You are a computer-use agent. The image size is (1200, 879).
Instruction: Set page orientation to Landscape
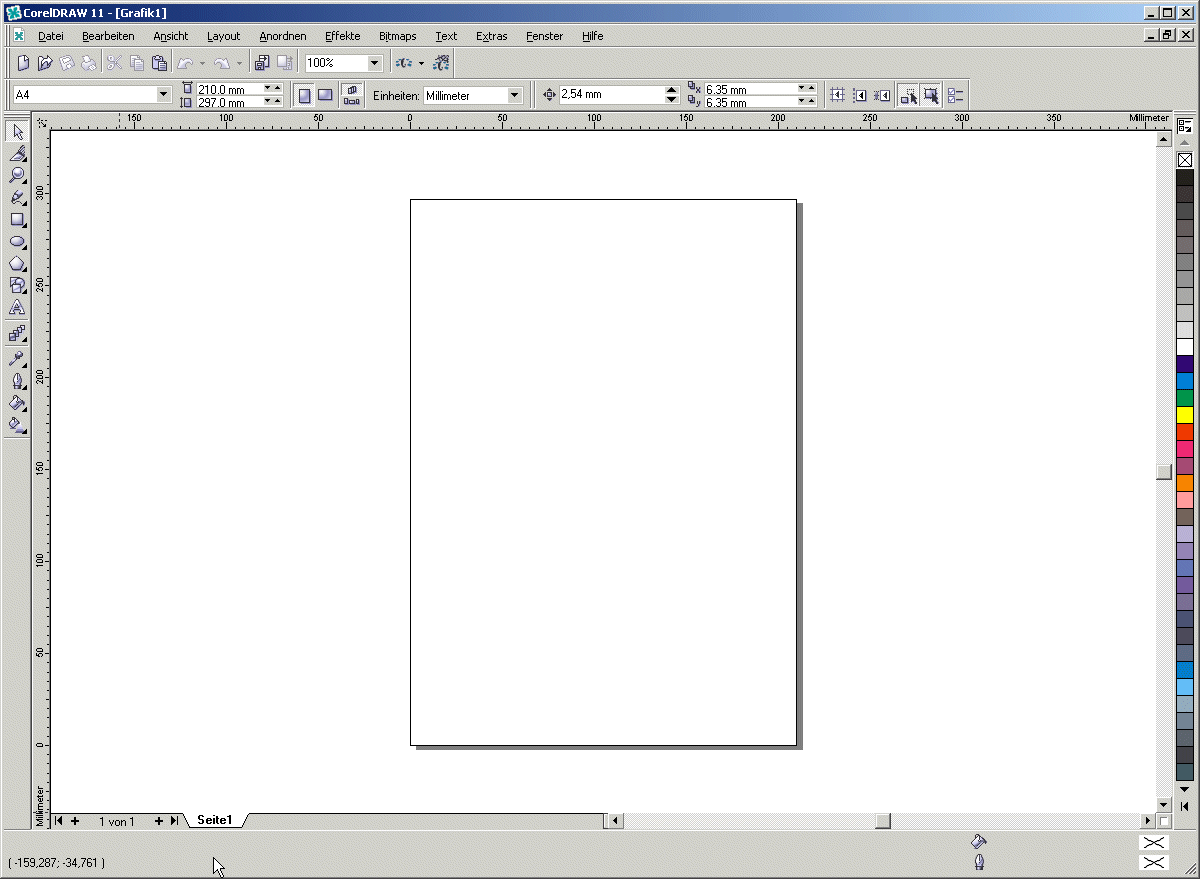(x=325, y=95)
